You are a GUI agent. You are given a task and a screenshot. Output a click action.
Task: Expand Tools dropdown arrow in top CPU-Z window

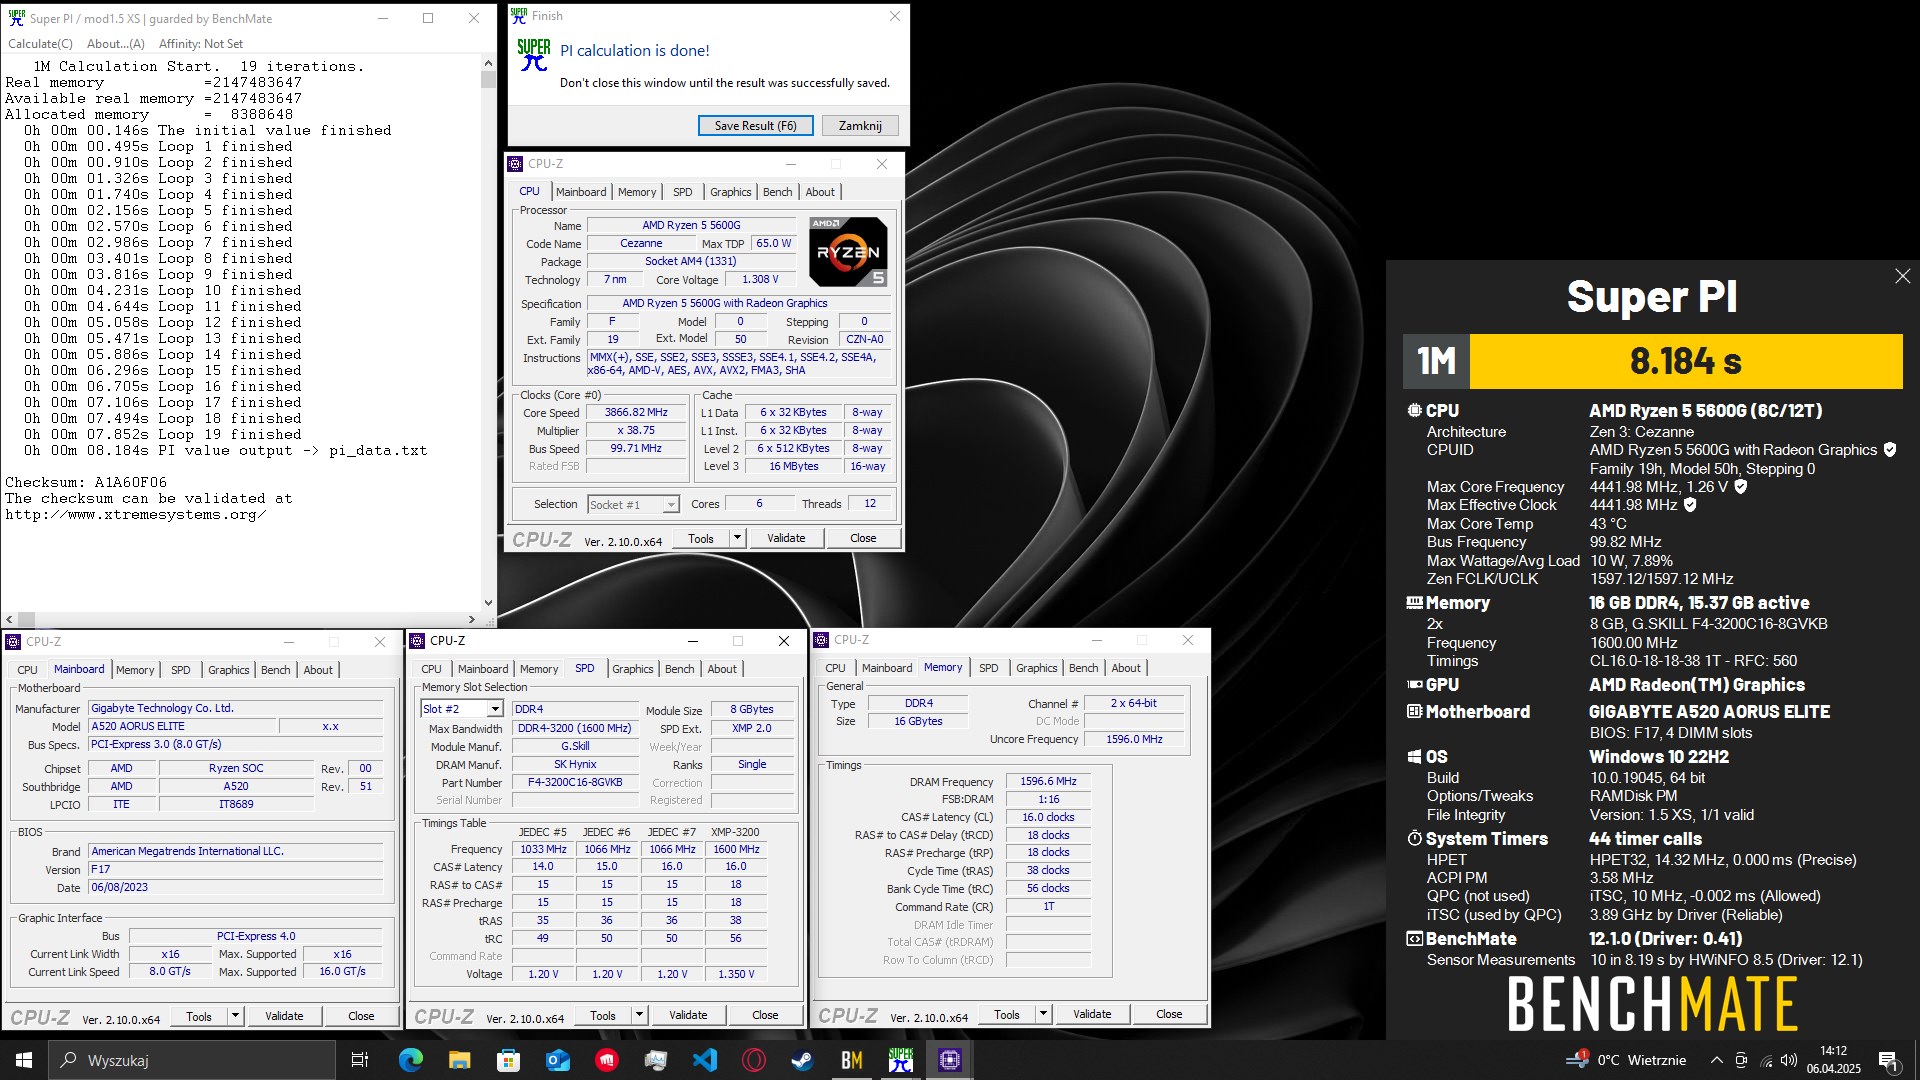coord(737,538)
